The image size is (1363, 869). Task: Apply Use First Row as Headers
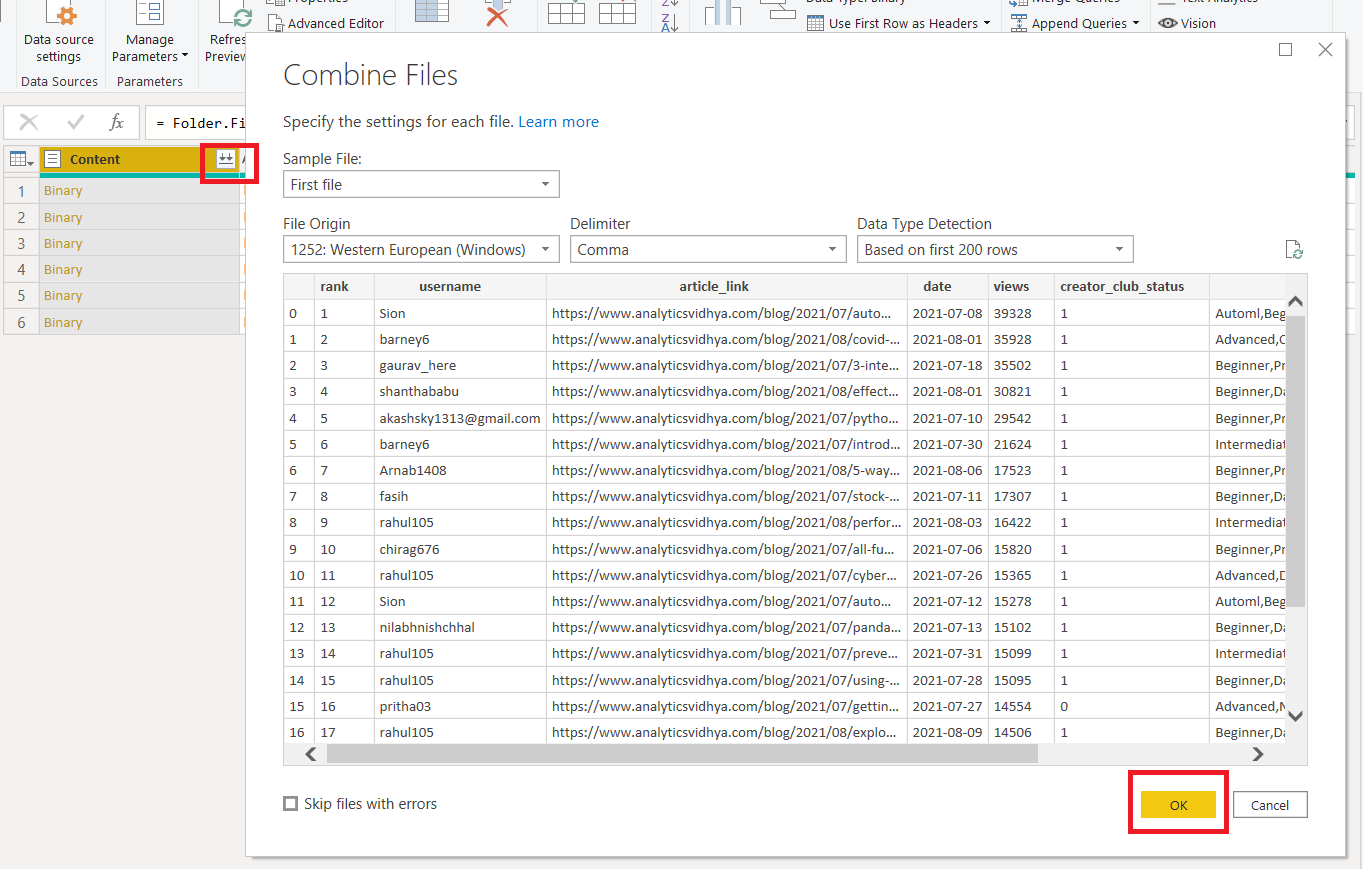(x=898, y=22)
